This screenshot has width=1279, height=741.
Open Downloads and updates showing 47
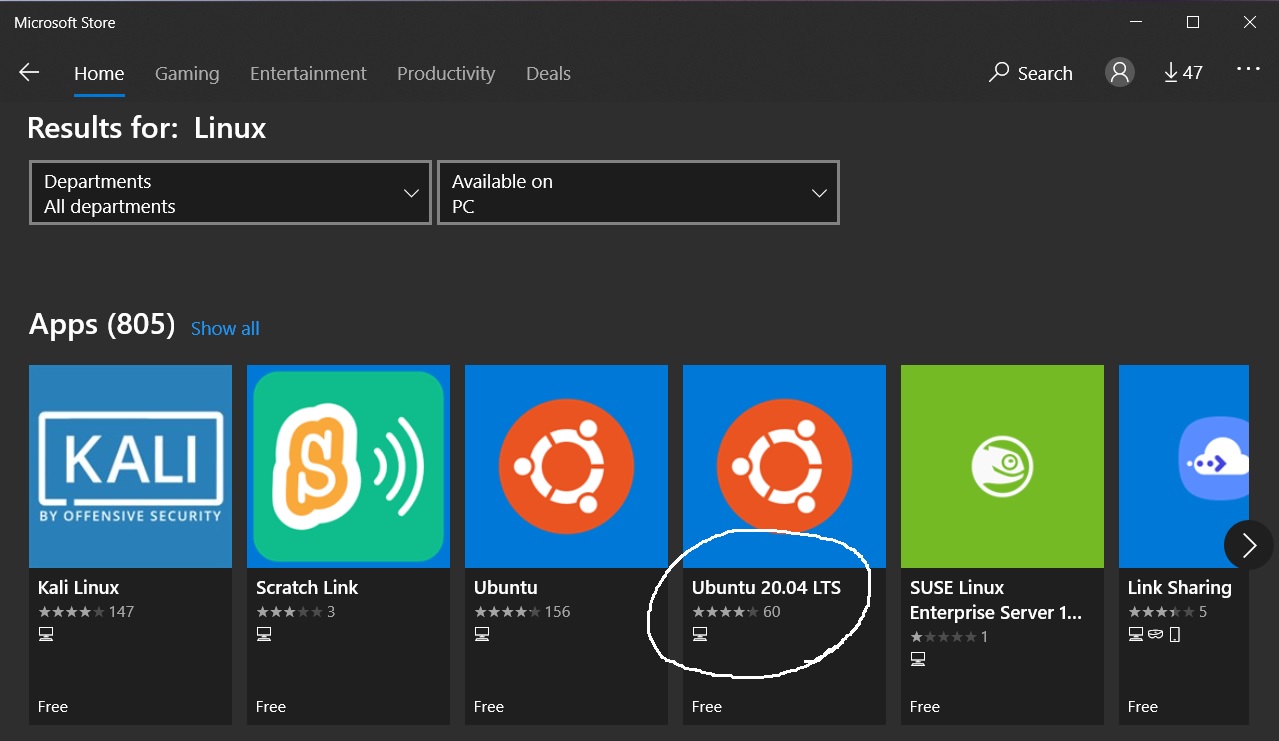1183,72
